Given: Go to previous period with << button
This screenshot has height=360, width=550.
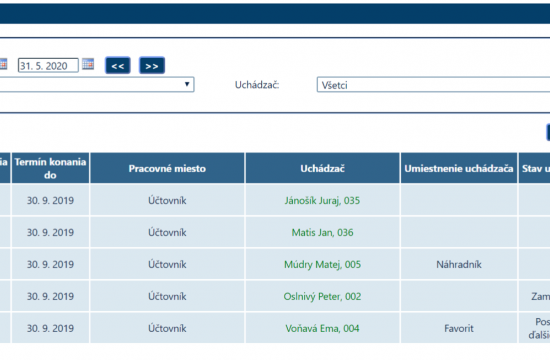Looking at the screenshot, I should pyautogui.click(x=118, y=66).
